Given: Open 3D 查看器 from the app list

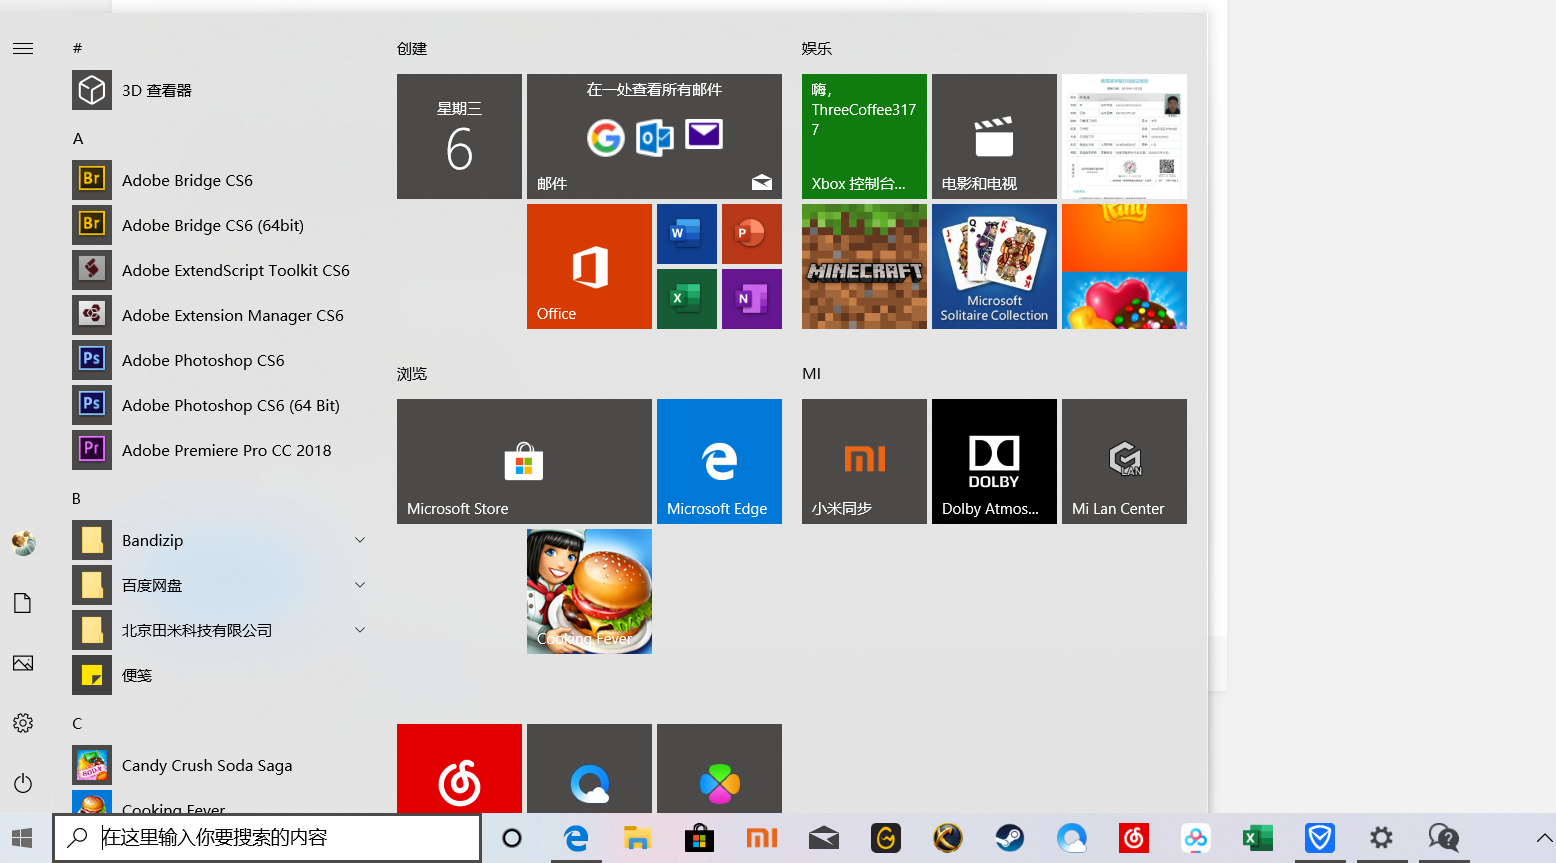Looking at the screenshot, I should (x=218, y=90).
